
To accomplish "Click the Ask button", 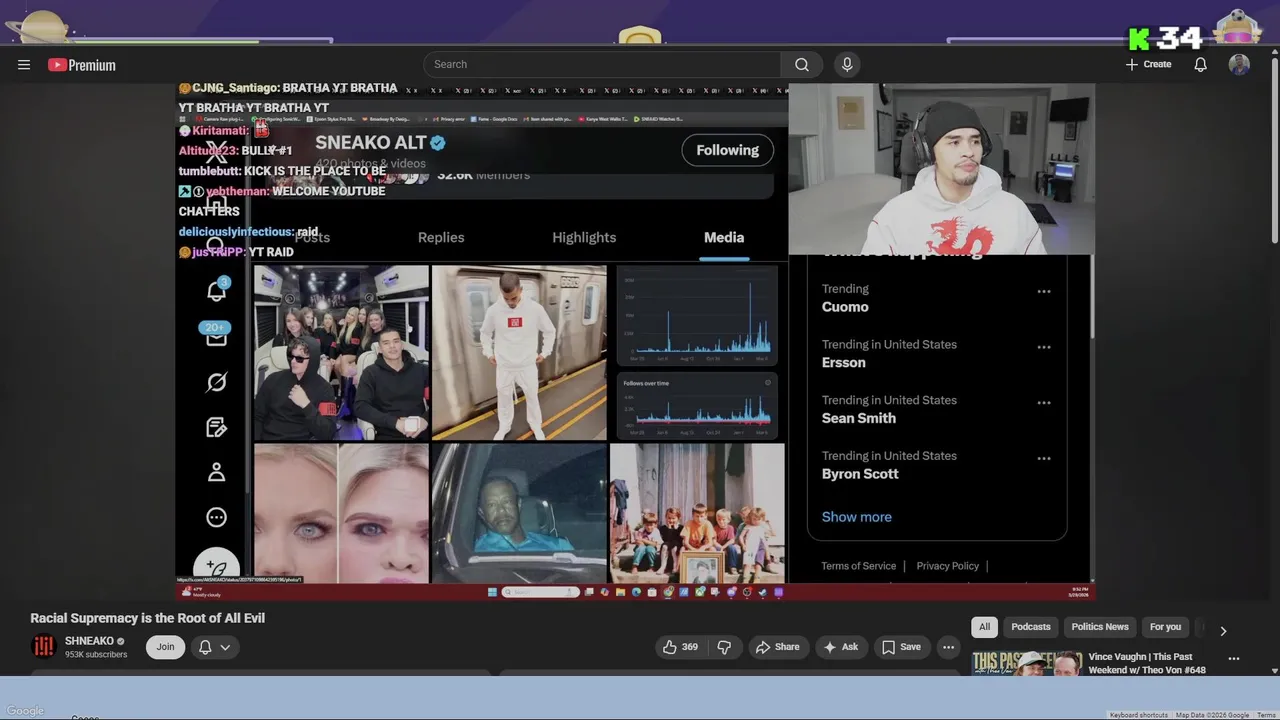I will (x=840, y=647).
